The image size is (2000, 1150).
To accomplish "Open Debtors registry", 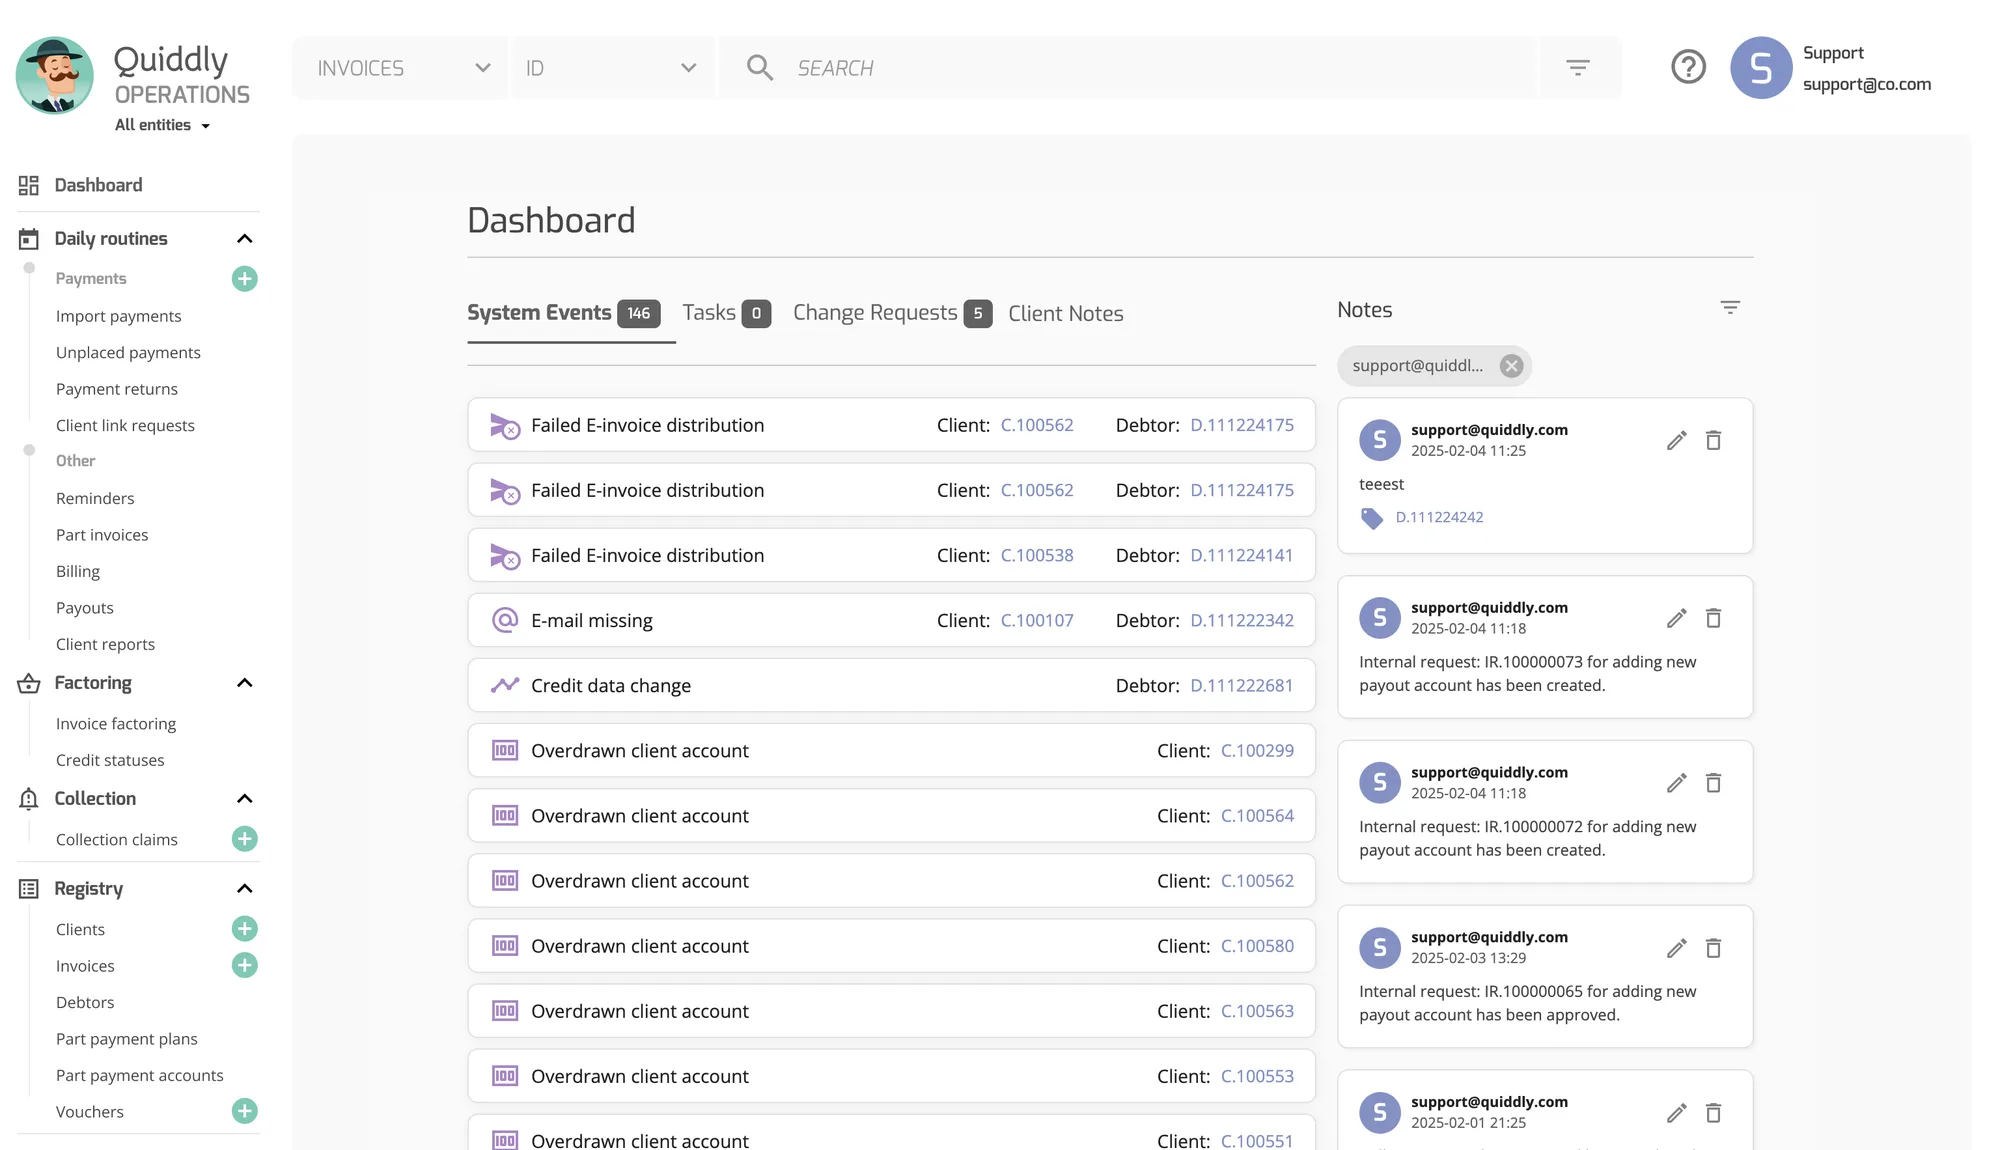I will tap(85, 1002).
